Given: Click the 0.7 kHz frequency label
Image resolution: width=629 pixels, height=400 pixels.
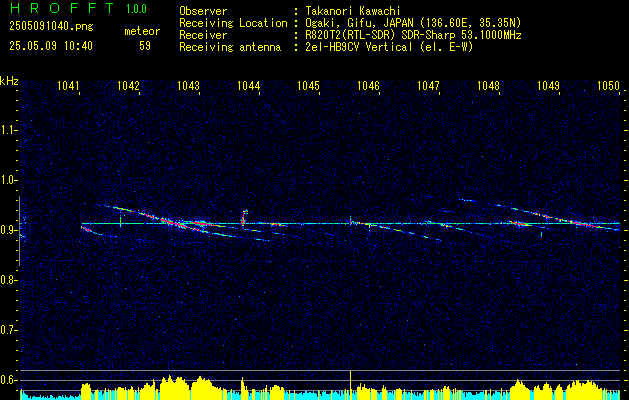Looking at the screenshot, I should (8, 330).
